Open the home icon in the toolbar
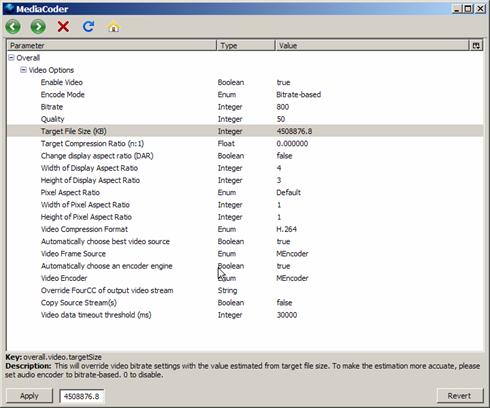Viewport: 490px width, 408px height. pos(113,27)
